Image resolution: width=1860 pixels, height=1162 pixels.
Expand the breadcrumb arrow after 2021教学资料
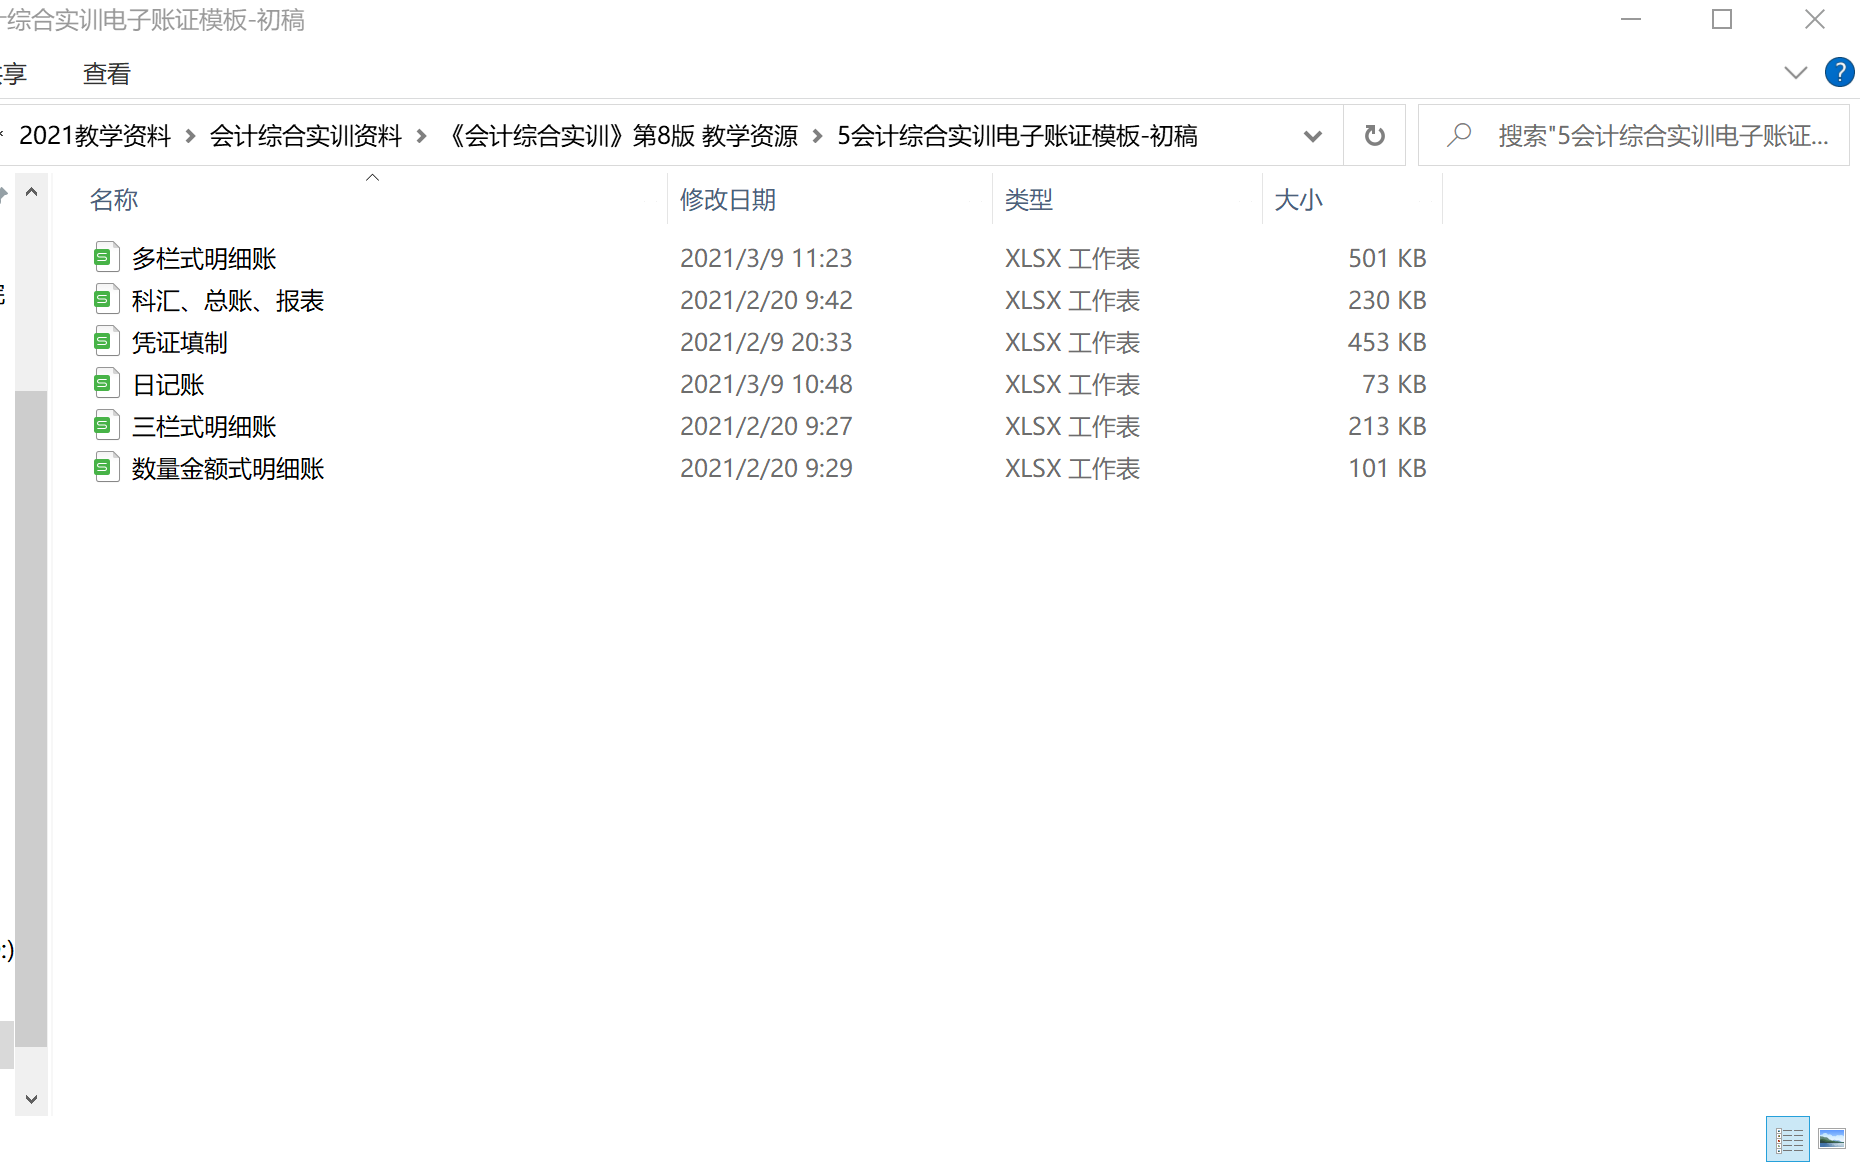pyautogui.click(x=190, y=136)
